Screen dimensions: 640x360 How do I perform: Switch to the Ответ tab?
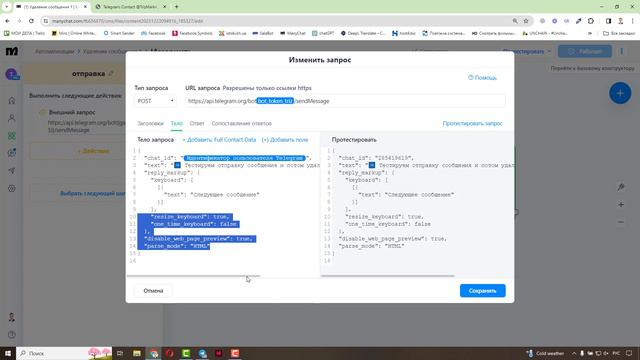pyautogui.click(x=197, y=123)
